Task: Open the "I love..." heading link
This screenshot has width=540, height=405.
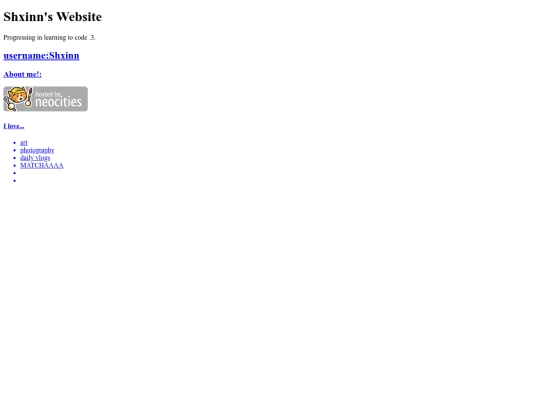Action: click(x=14, y=126)
